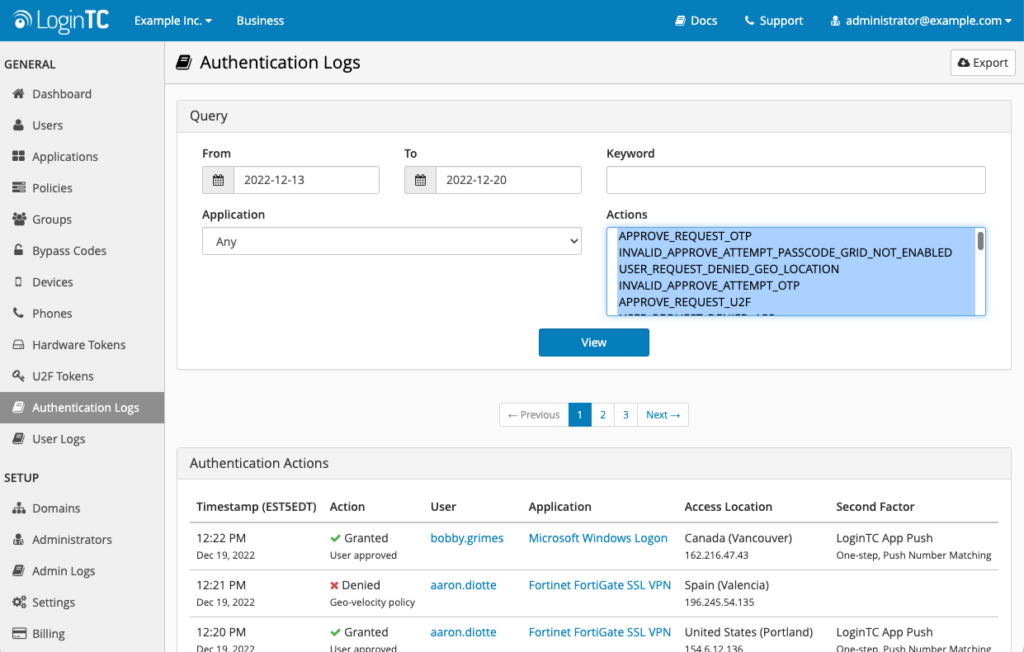
Task: Click the Docs book icon in header
Action: click(x=680, y=20)
